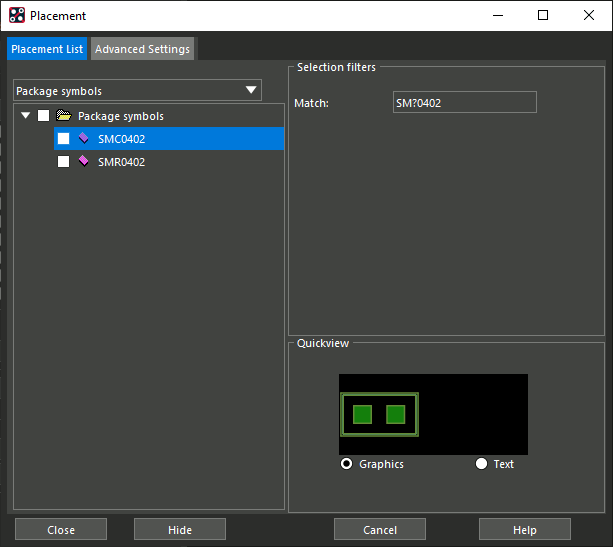Select the Graphics quickview radio button

tap(346, 464)
